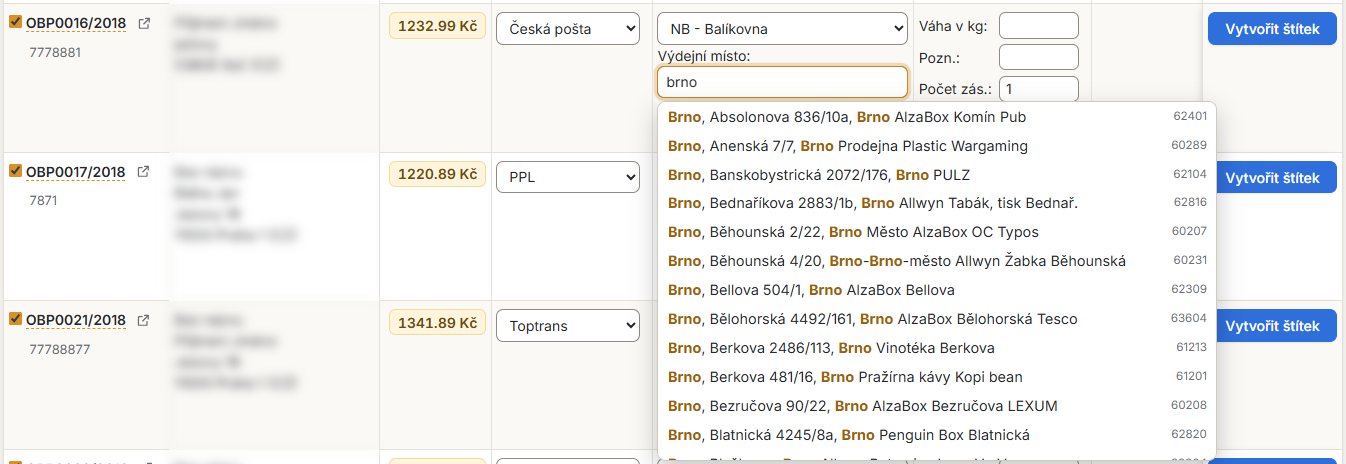
Task: Click the Počet zás. input field
Action: click(x=1039, y=89)
